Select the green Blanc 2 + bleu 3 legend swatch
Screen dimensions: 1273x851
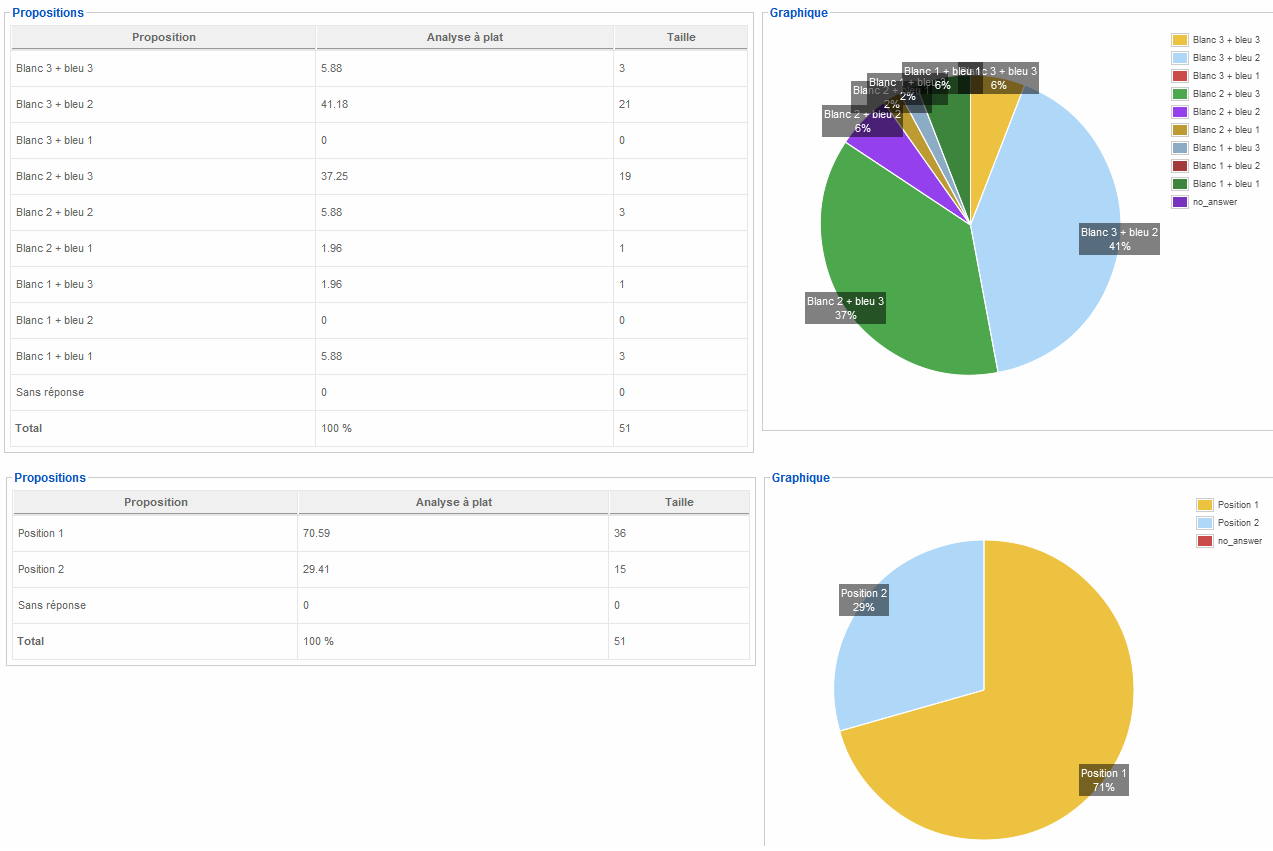[1179, 94]
